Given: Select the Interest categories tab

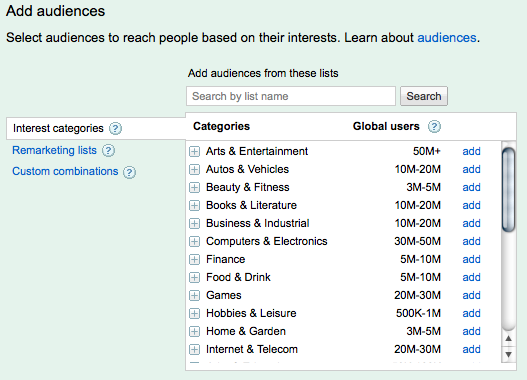Looking at the screenshot, I should pyautogui.click(x=96, y=128).
